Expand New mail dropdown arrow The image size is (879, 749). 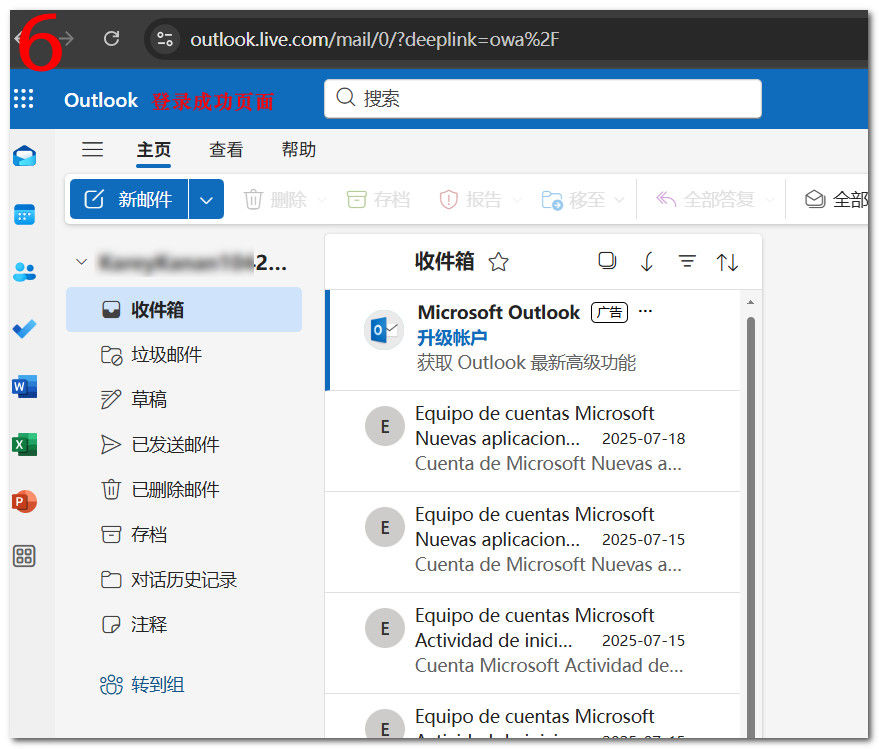pos(206,199)
